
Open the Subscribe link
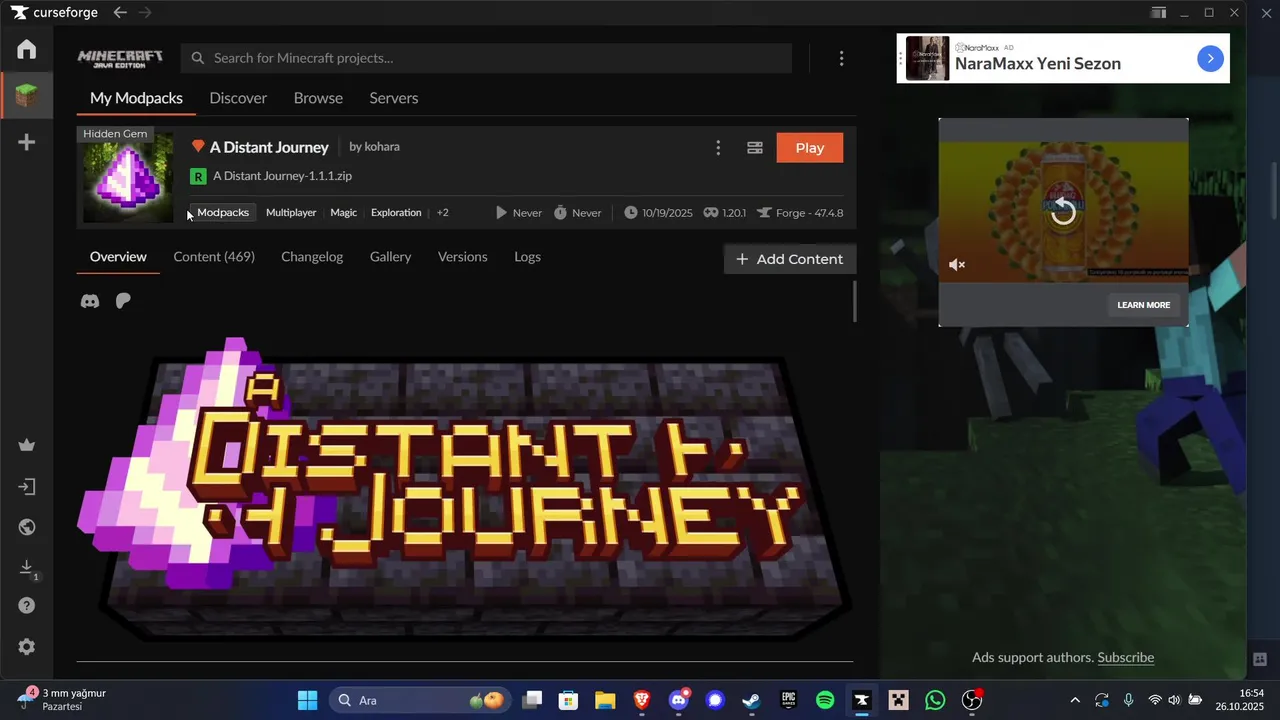(x=1126, y=657)
